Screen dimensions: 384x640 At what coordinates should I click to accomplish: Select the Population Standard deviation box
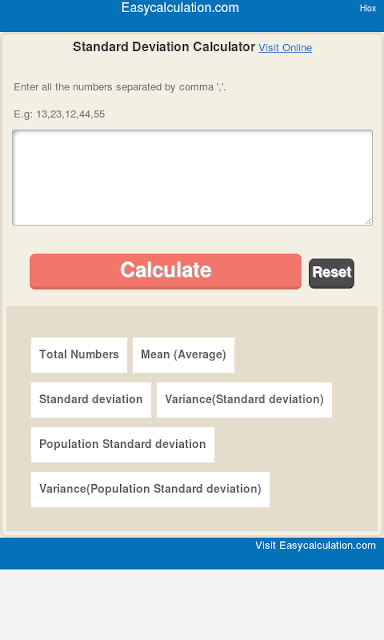[122, 444]
